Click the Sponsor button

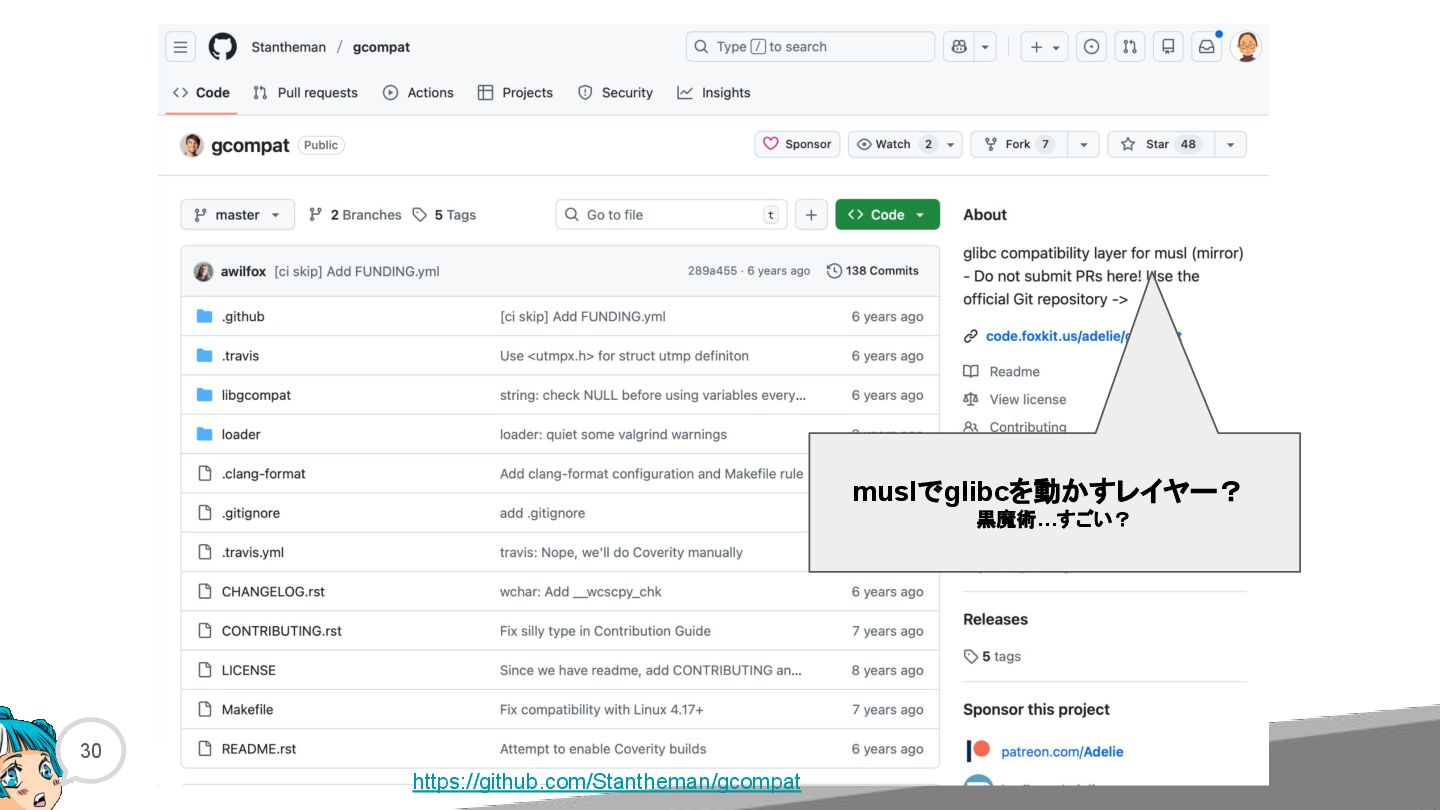pyautogui.click(x=797, y=144)
